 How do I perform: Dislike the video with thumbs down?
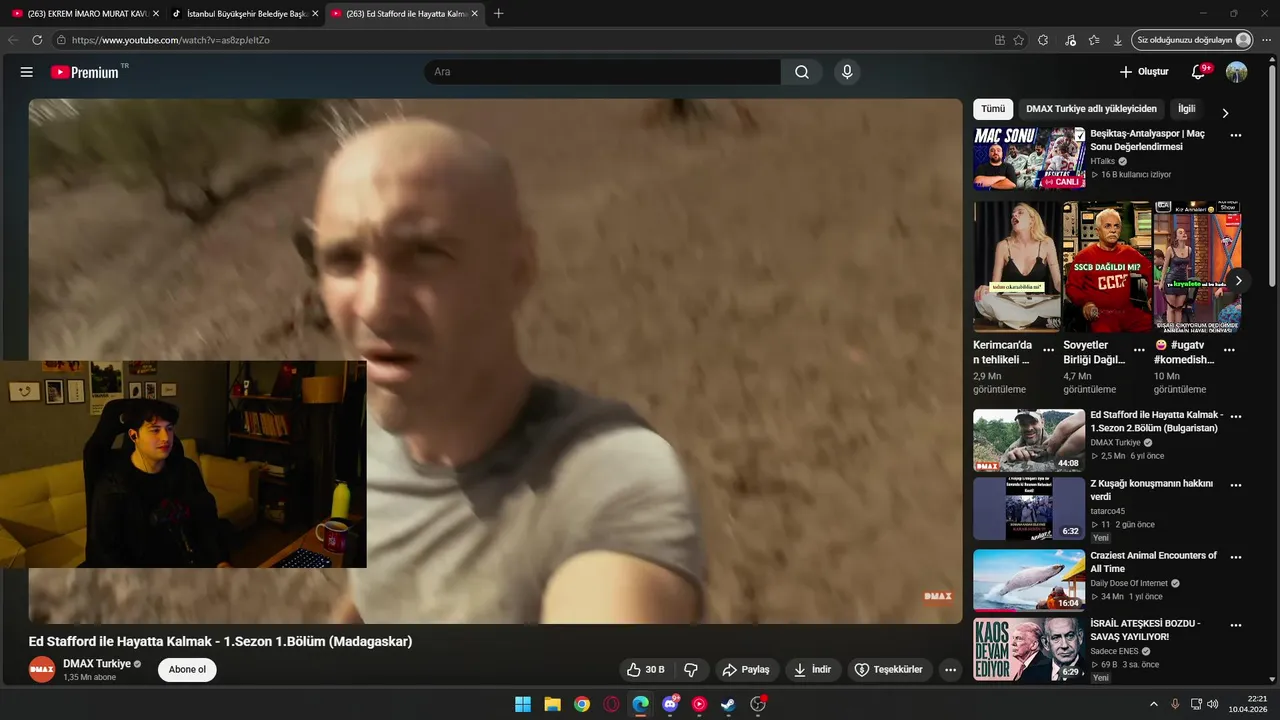[x=690, y=670]
